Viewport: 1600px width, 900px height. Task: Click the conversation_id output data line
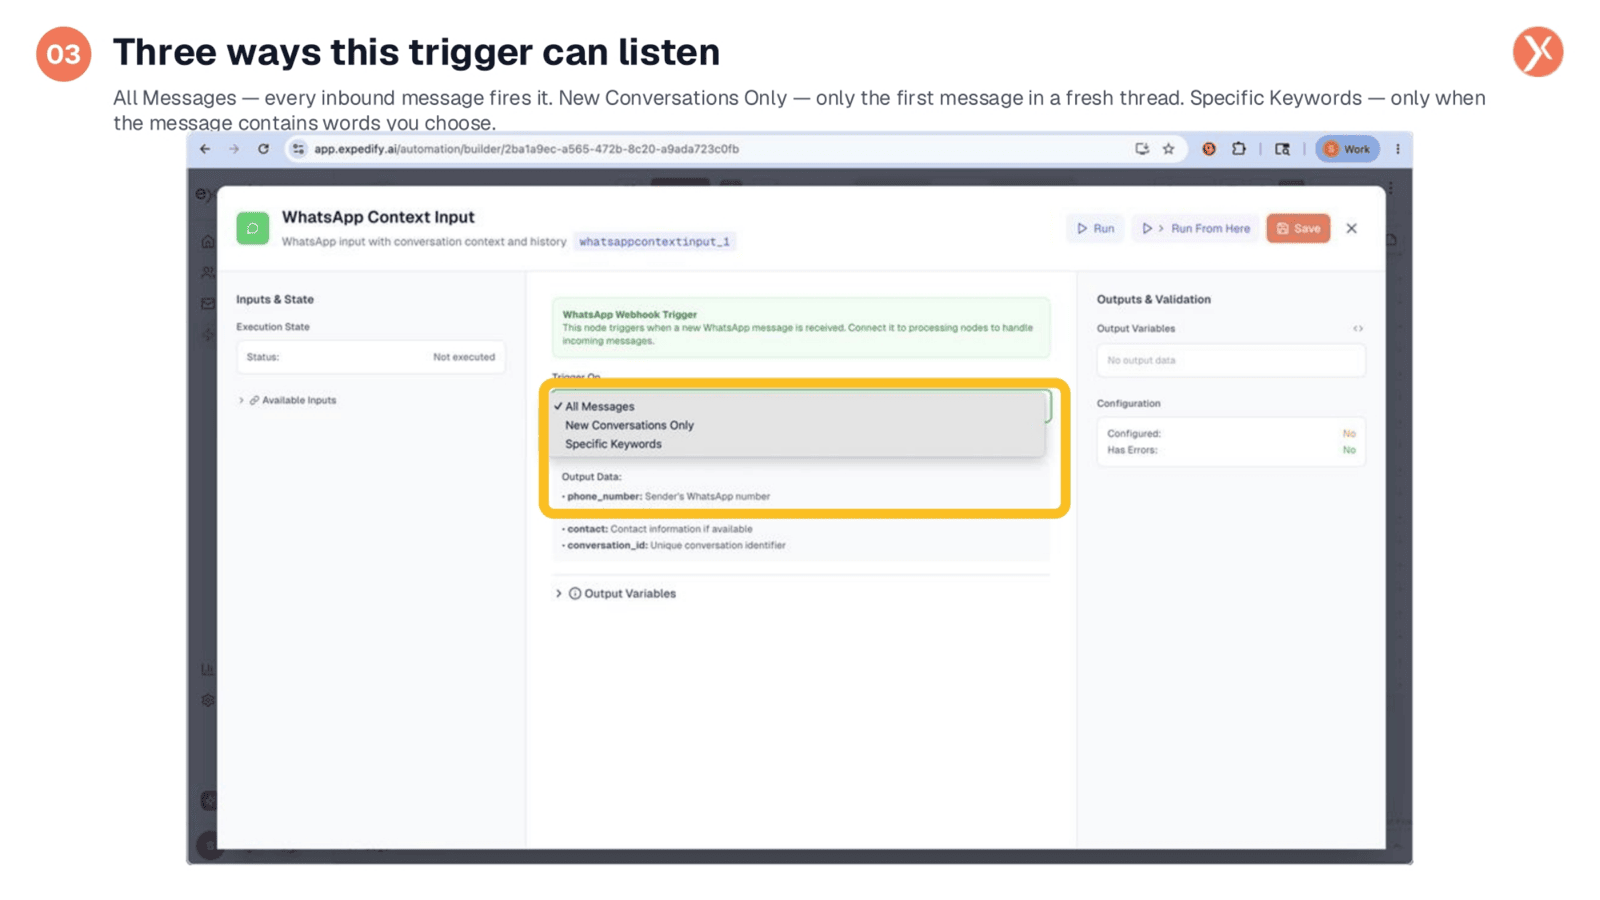pos(674,545)
